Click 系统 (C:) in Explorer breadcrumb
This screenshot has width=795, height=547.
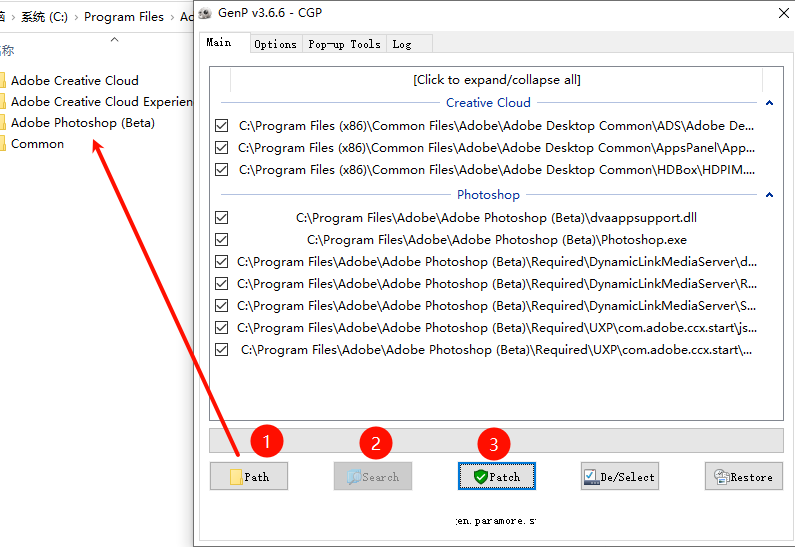click(x=44, y=17)
